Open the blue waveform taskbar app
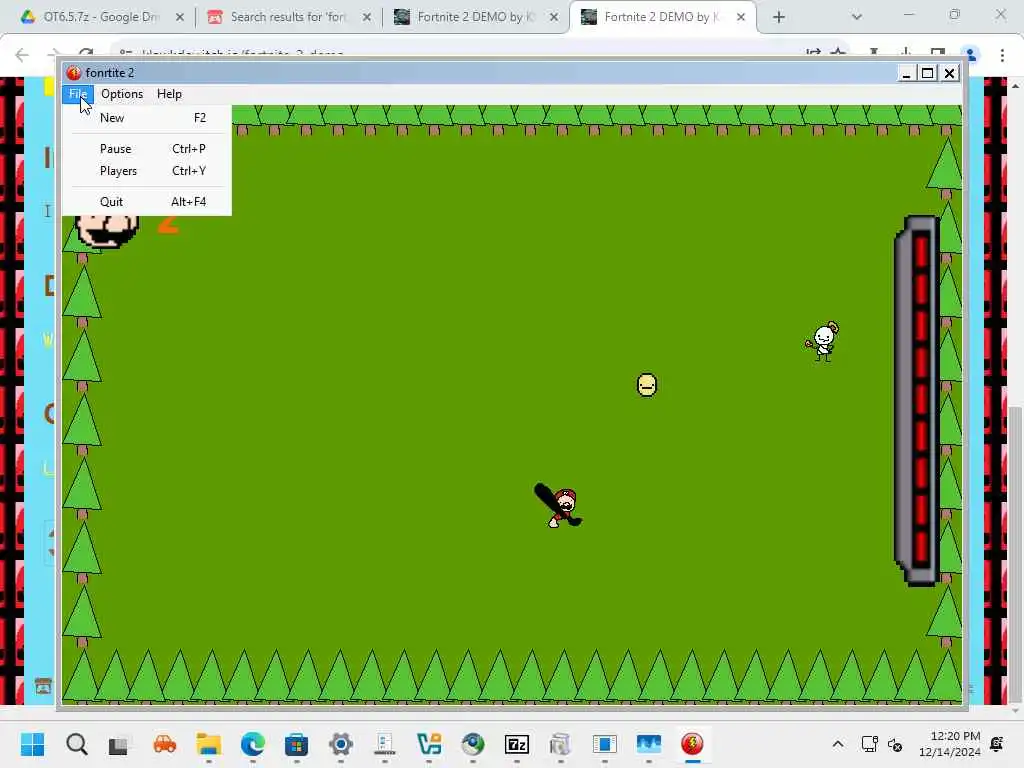1024x768 pixels. tap(648, 744)
